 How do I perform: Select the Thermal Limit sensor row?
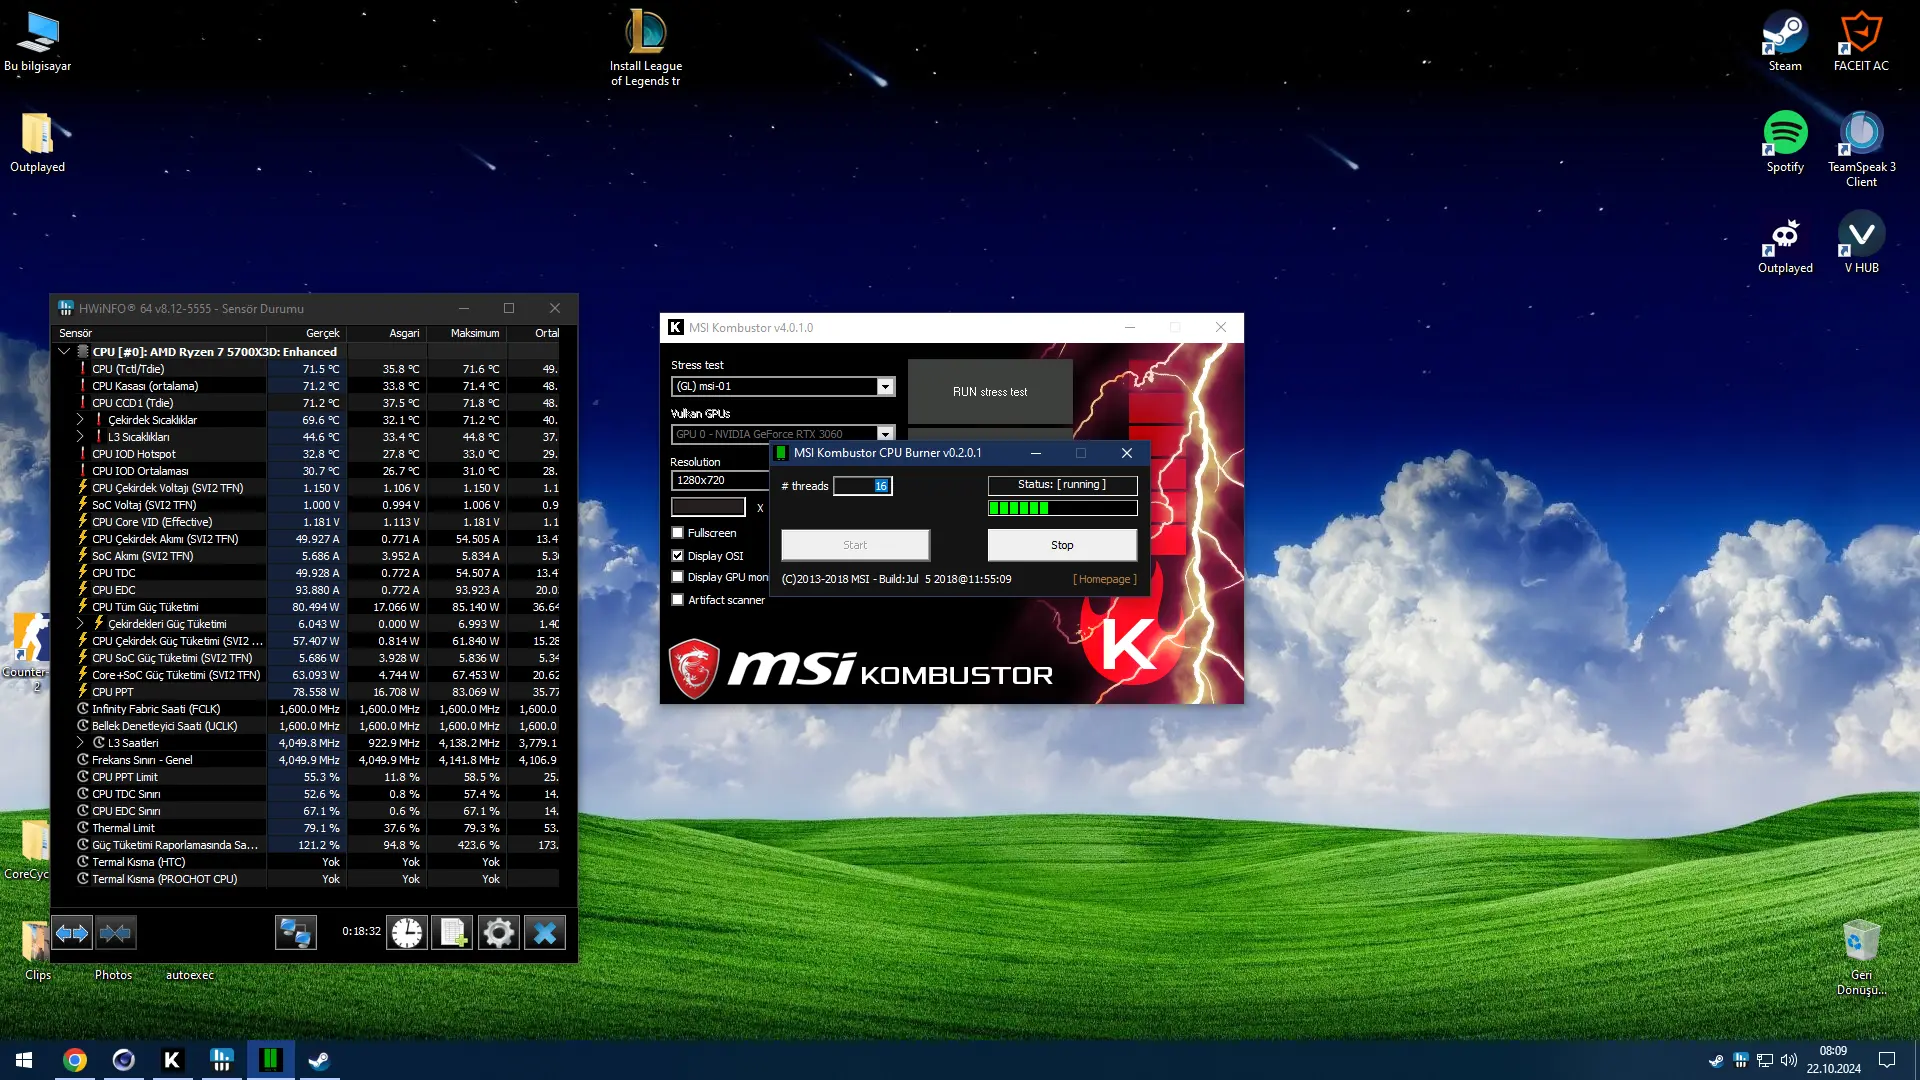tap(305, 828)
